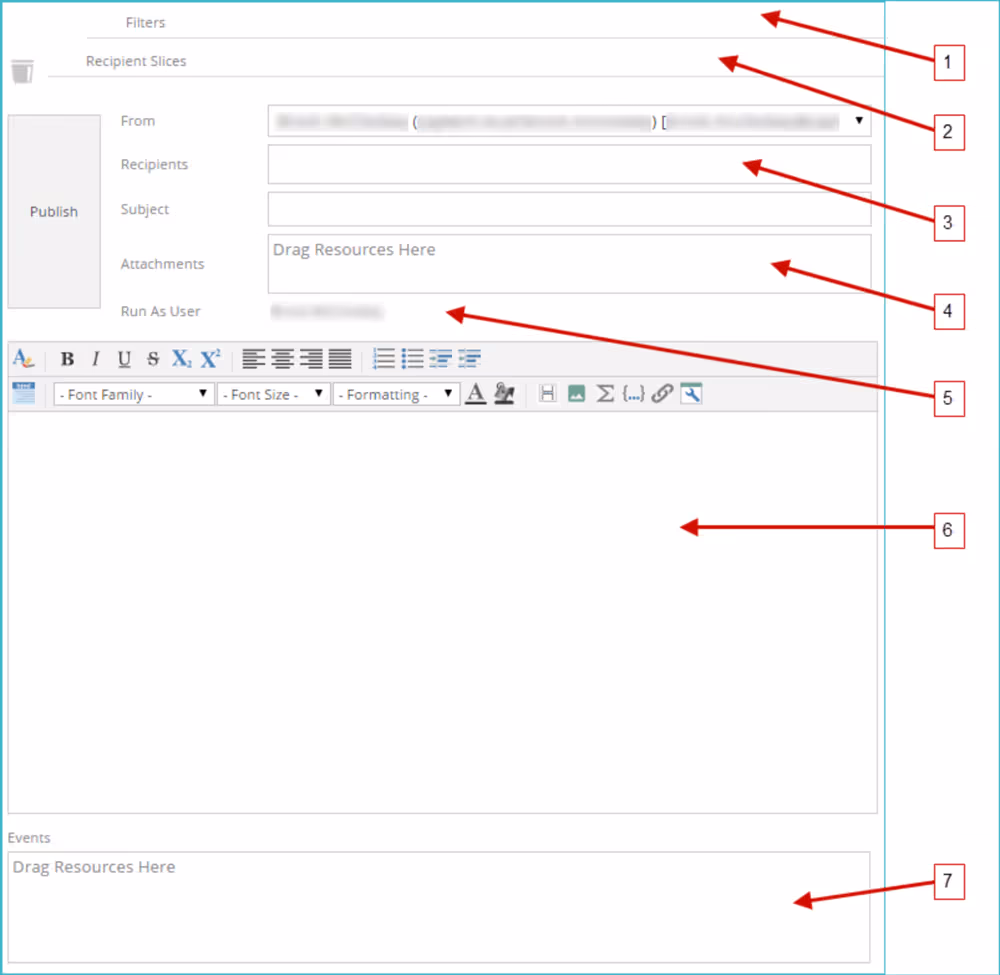Expand the Formatting dropdown
The image size is (1000, 975).
tap(396, 395)
